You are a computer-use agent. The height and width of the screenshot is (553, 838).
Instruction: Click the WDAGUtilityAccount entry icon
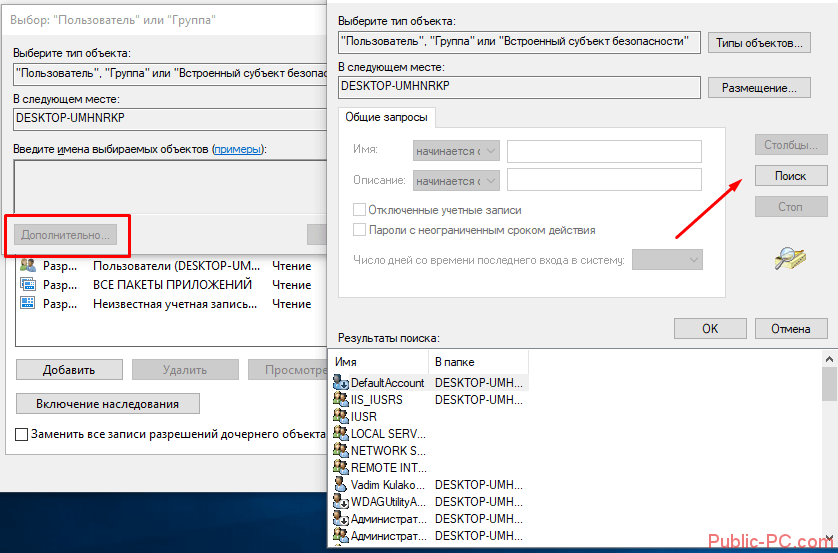coord(341,501)
